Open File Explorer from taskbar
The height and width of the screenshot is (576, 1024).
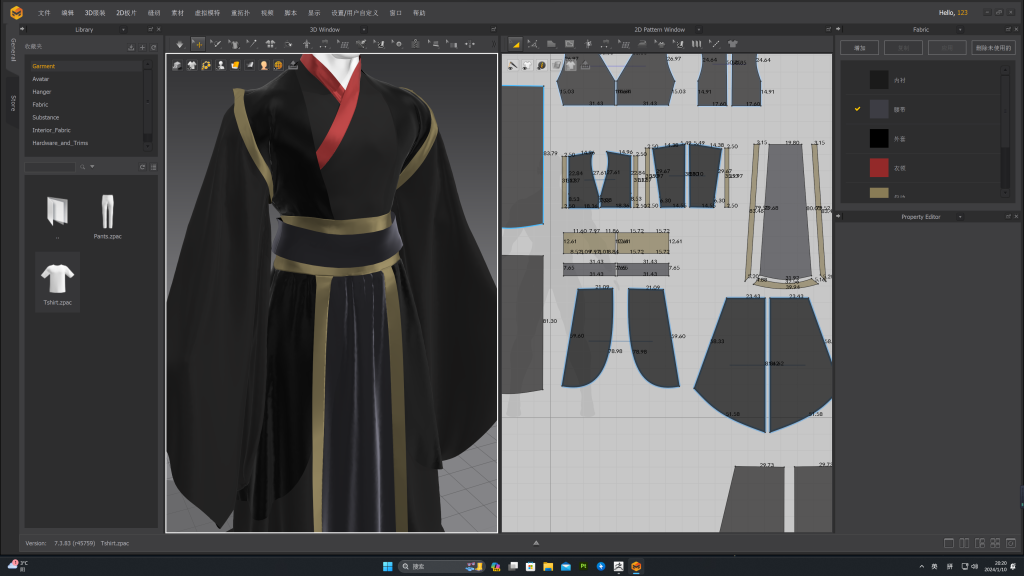tap(548, 566)
